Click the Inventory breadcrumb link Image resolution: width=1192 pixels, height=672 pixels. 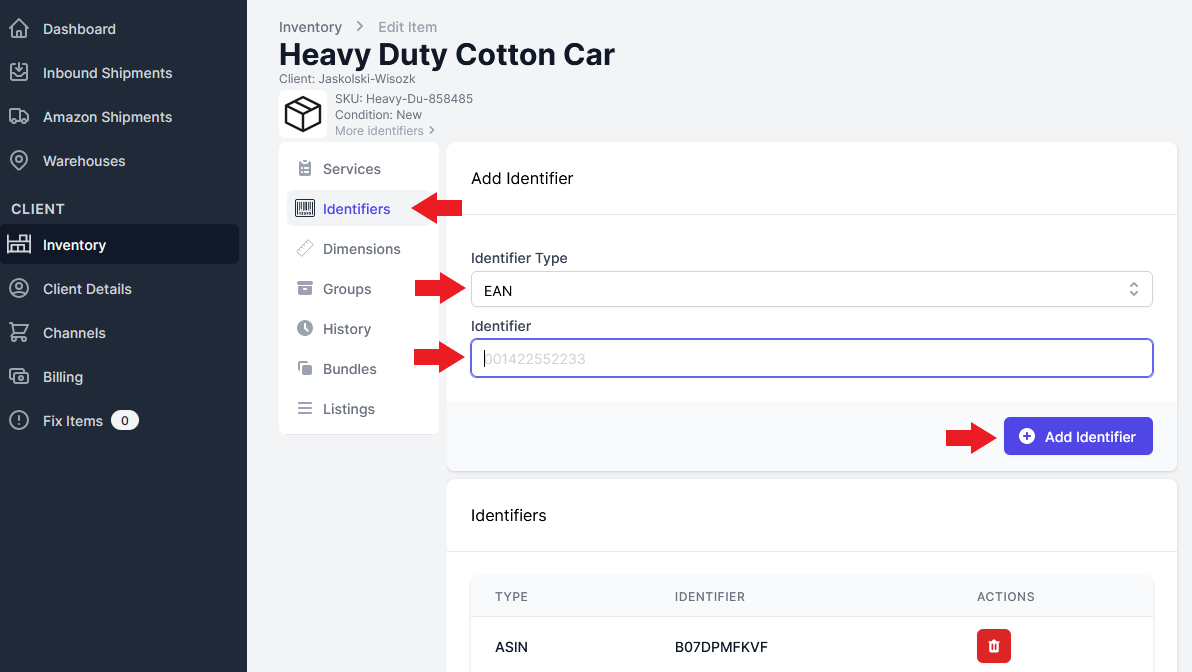click(310, 27)
